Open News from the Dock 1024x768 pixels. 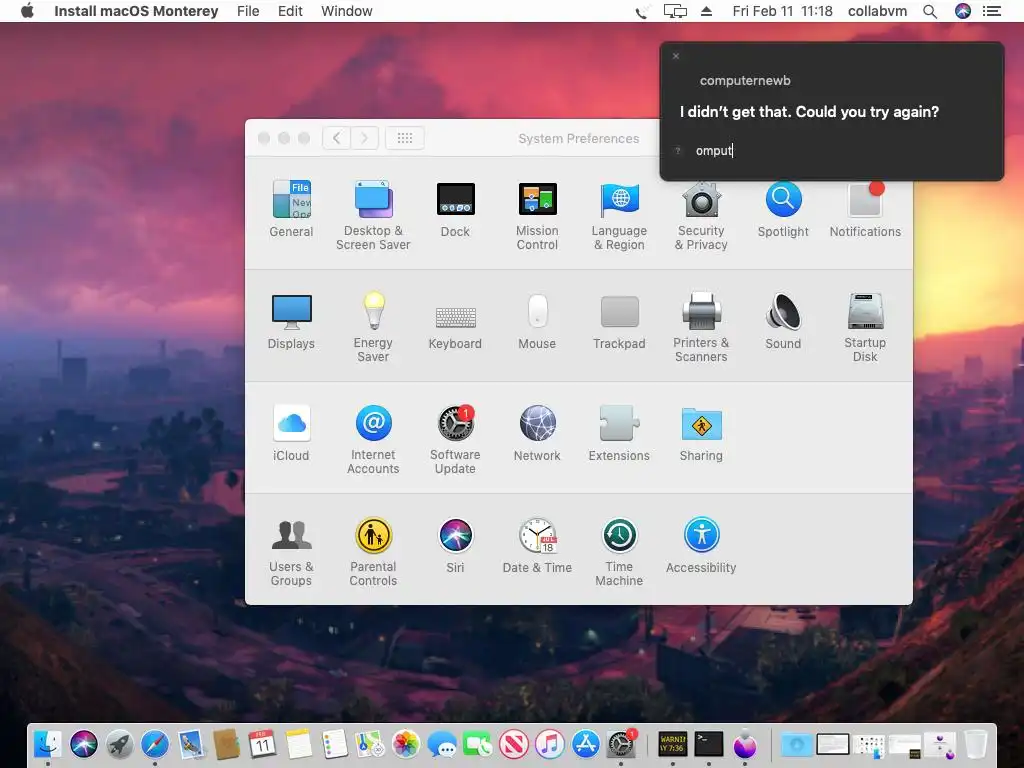point(514,744)
